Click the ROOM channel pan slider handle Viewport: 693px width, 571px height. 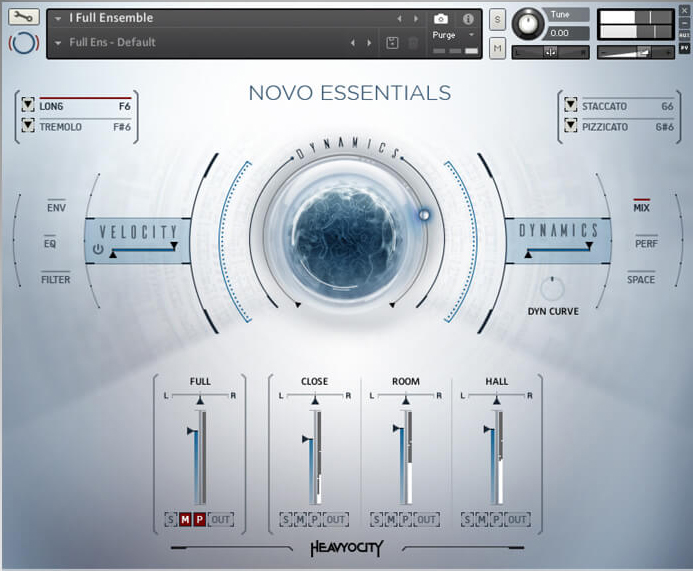click(406, 400)
